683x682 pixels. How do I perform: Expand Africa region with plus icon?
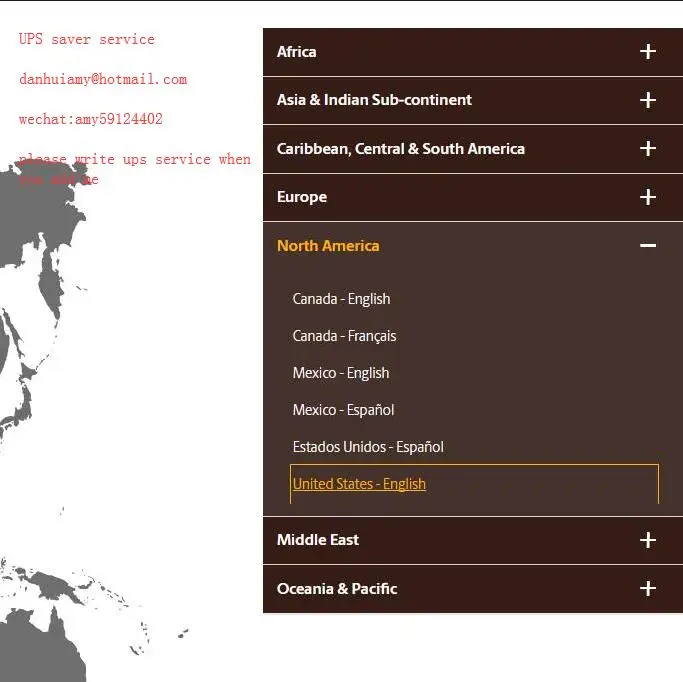648,51
